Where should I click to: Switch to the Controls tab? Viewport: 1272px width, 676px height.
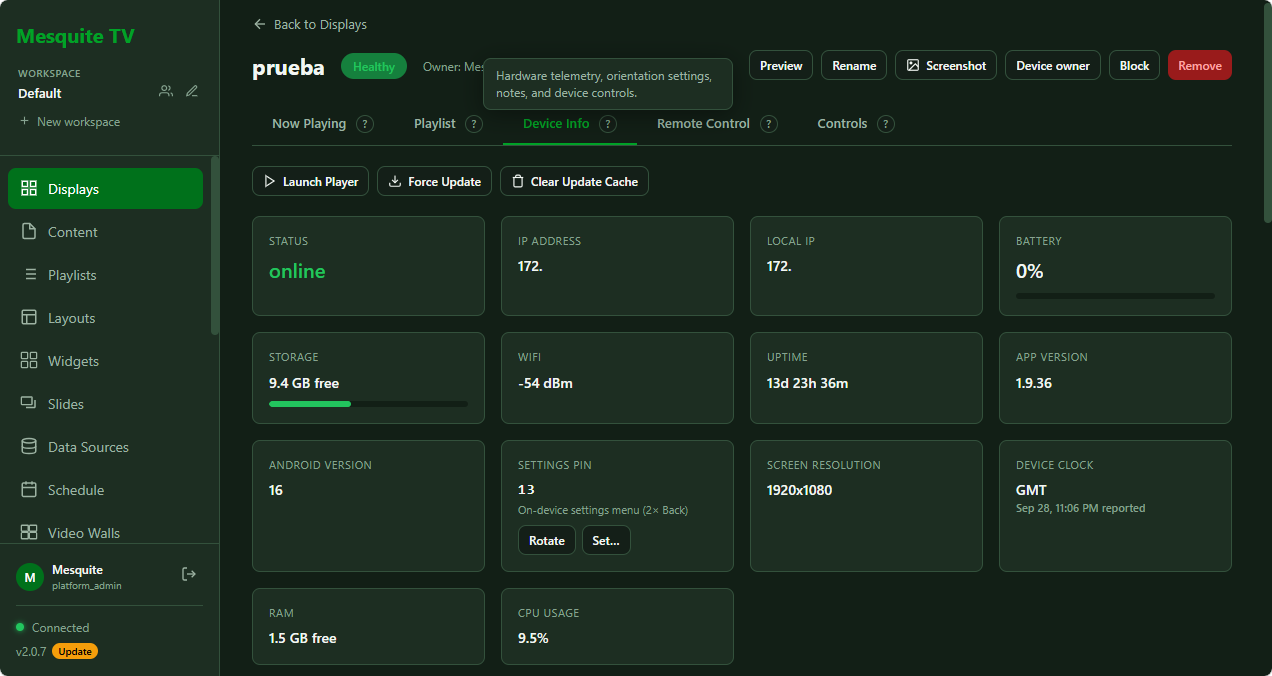click(x=842, y=124)
